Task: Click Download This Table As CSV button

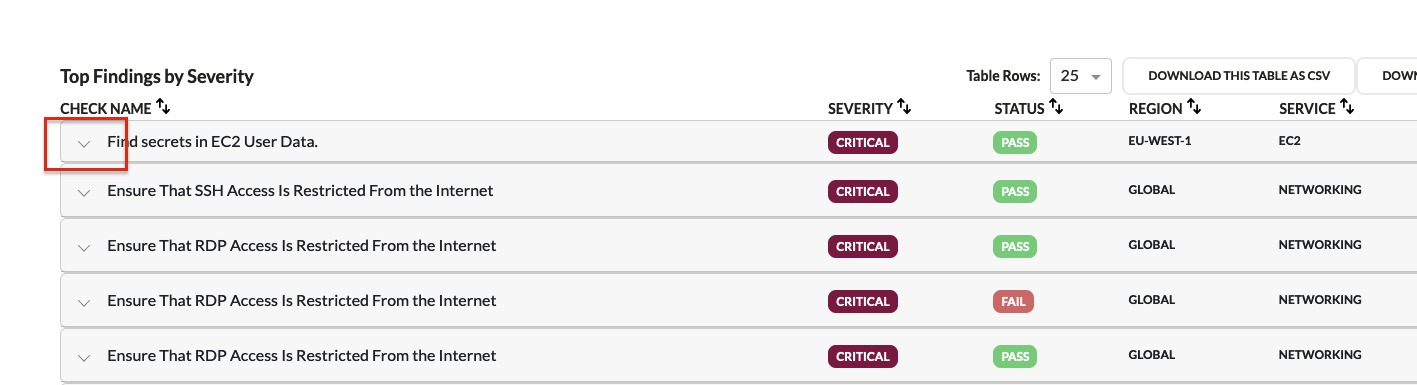Action: click(x=1239, y=76)
